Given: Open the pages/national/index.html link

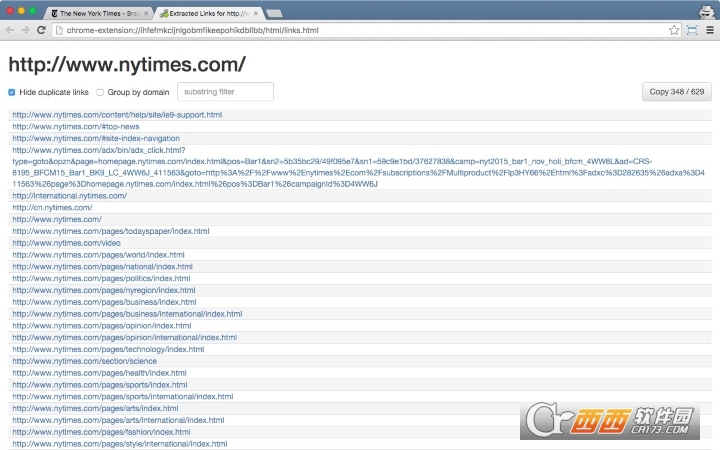Looking at the screenshot, I should 102,267.
